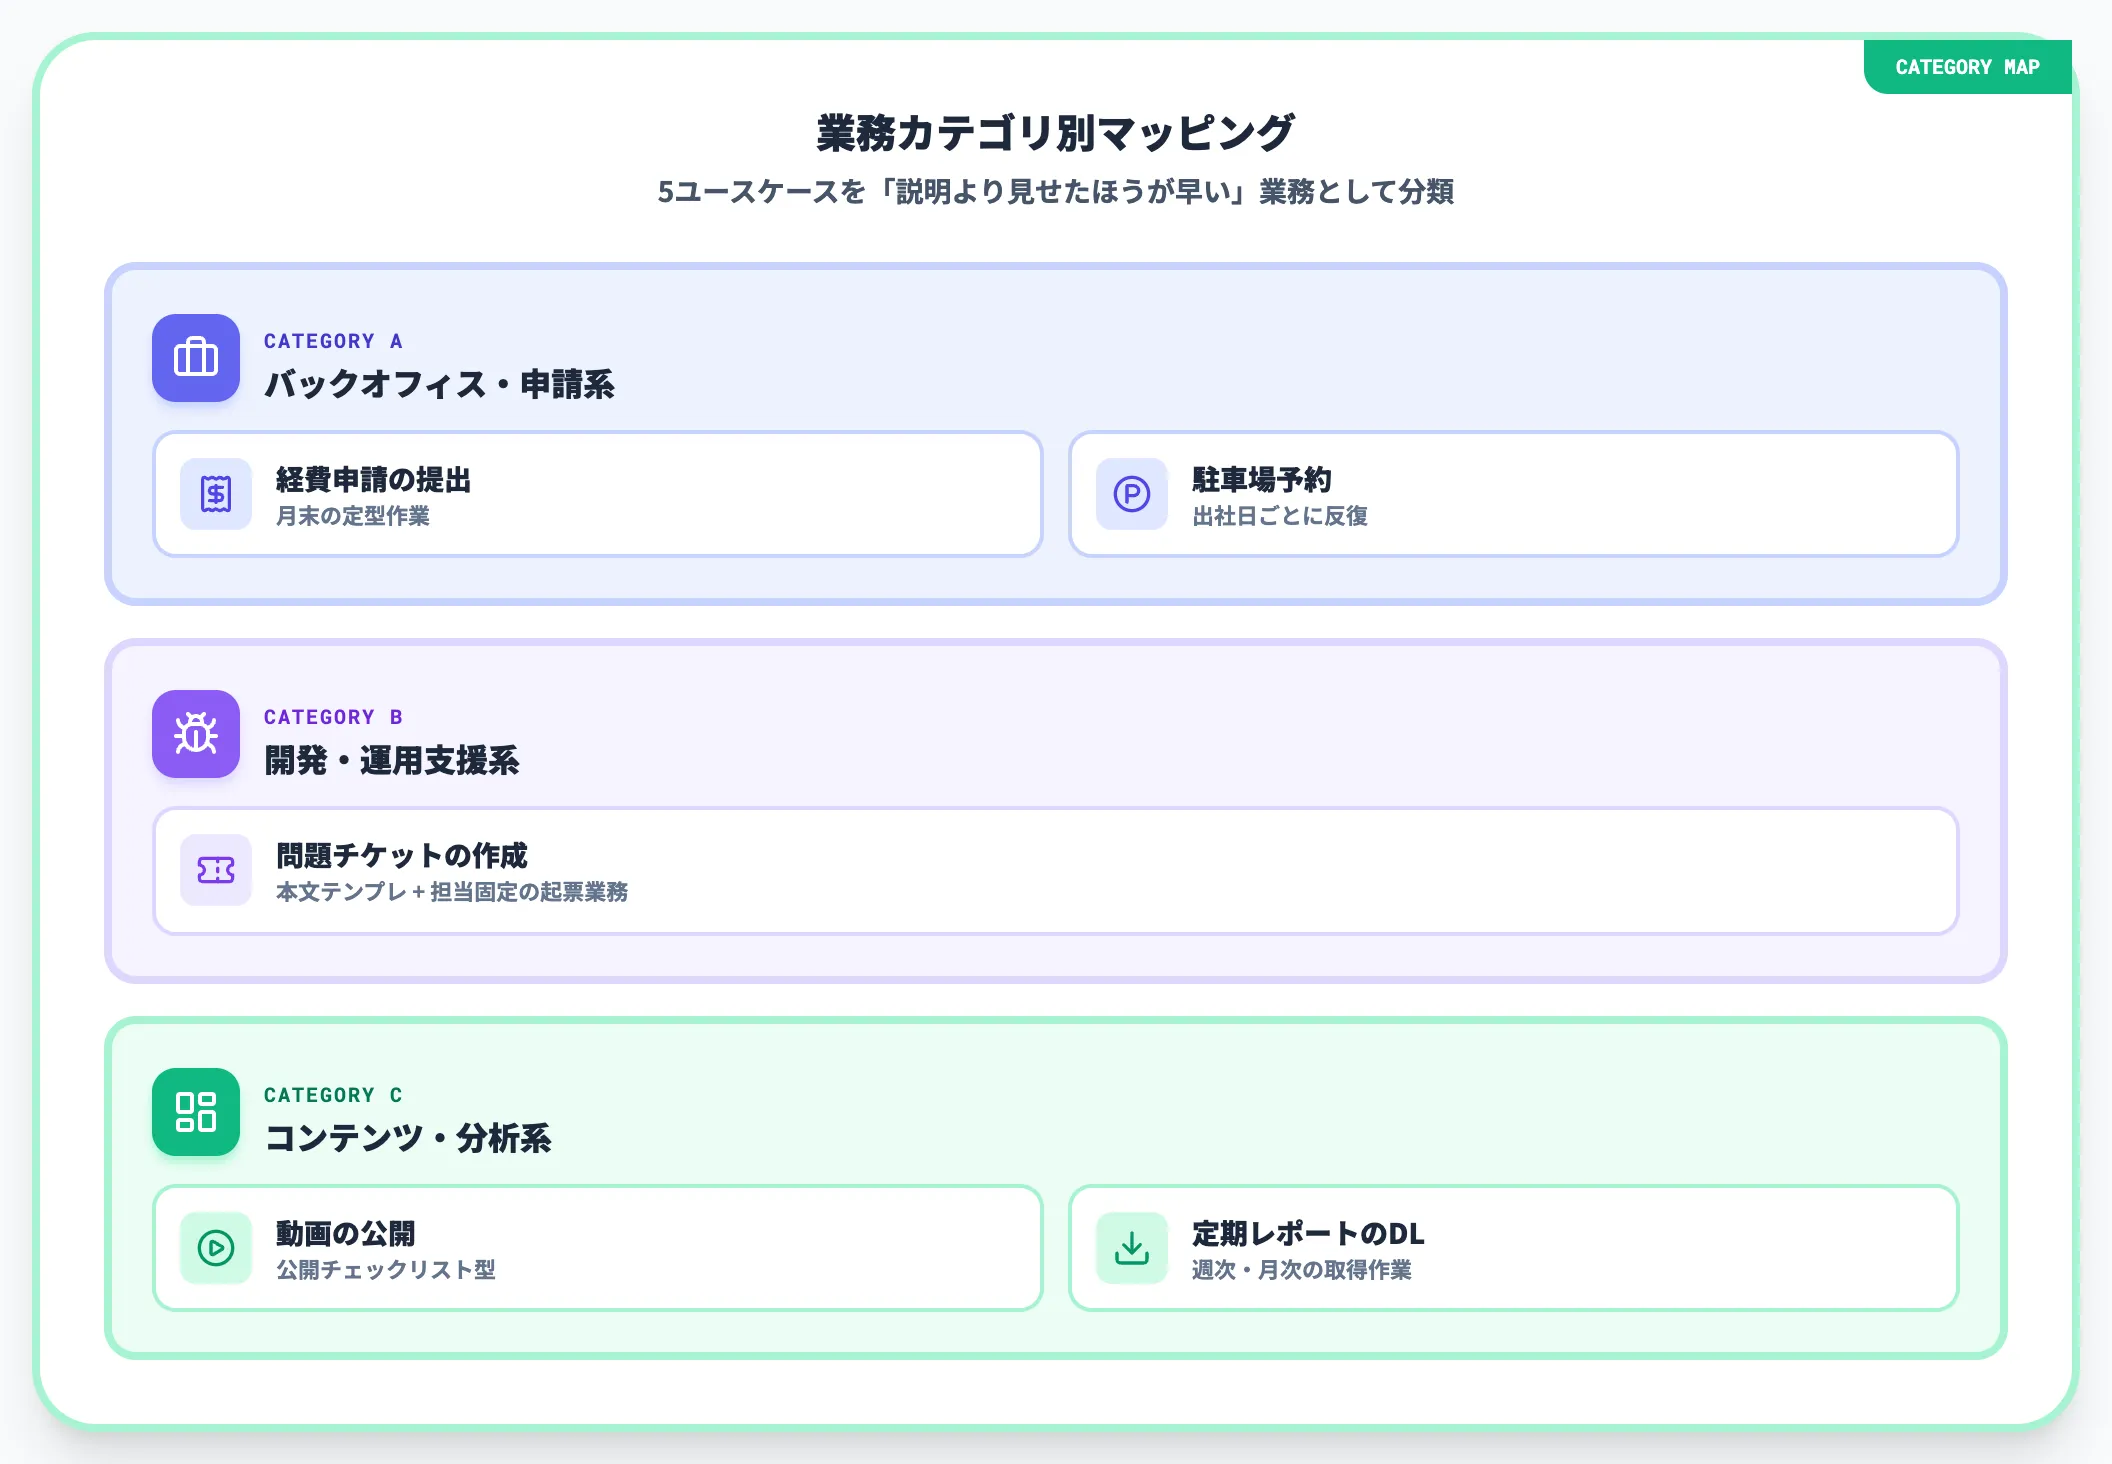The height and width of the screenshot is (1464, 2112).
Task: Click the text 公開チェックリスト型
Action: pyautogui.click(x=386, y=1270)
